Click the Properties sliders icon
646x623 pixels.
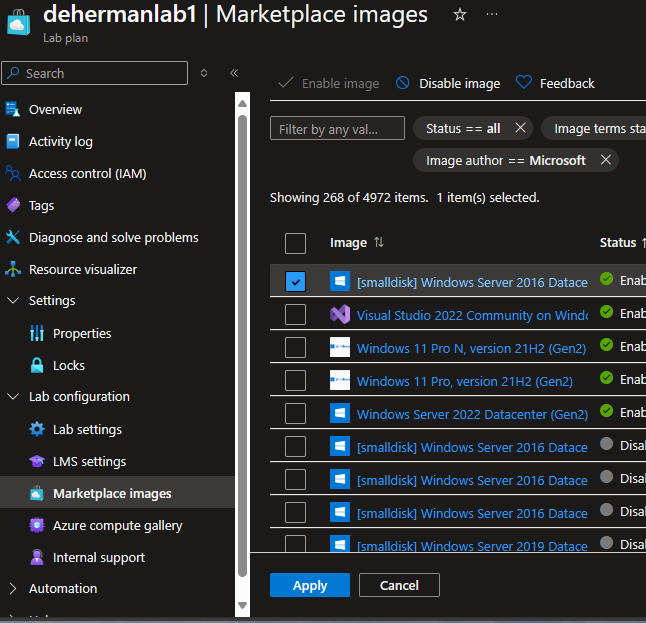click(x=37, y=333)
